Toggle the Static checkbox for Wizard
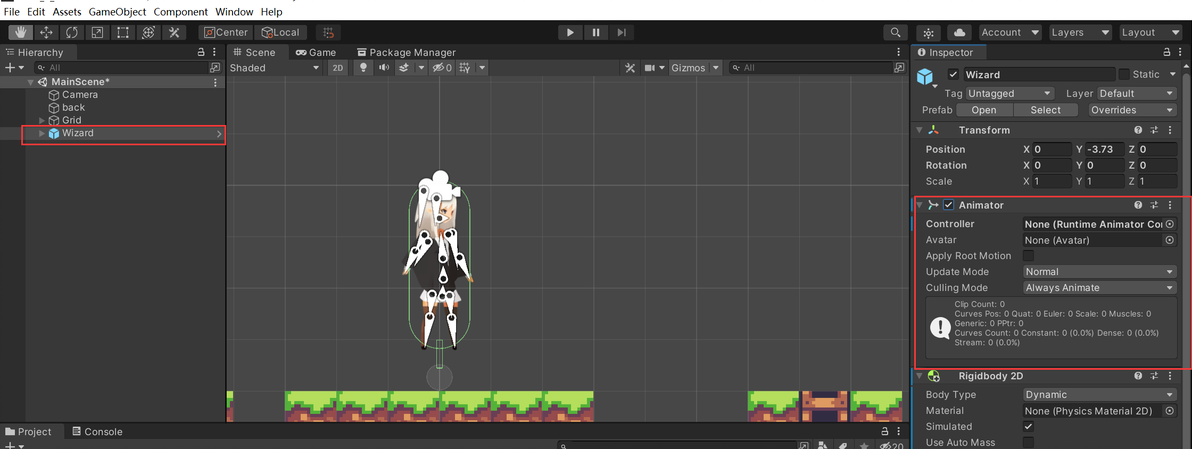The width and height of the screenshot is (1192, 449). point(1124,74)
